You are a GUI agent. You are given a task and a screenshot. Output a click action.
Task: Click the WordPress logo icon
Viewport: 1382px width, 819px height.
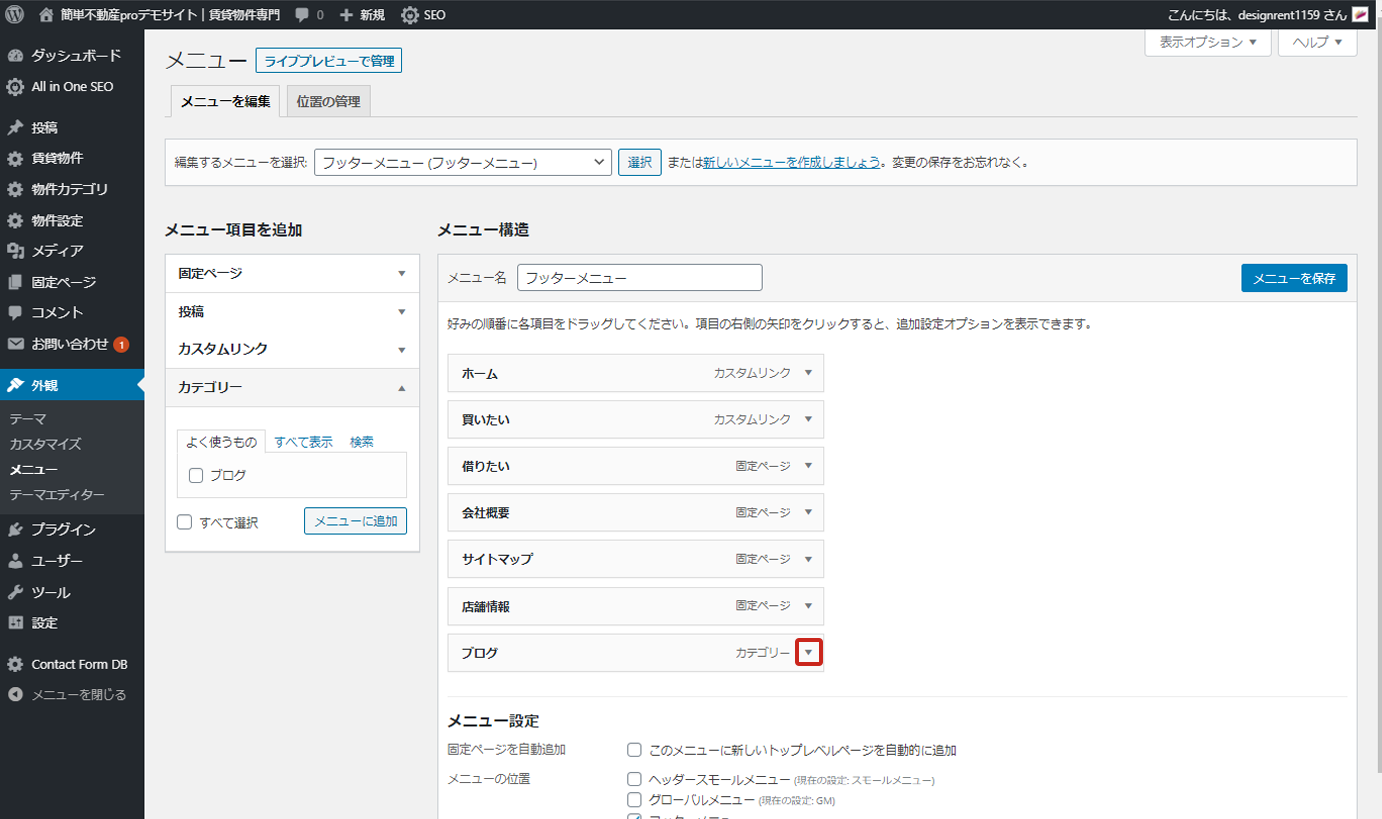pyautogui.click(x=14, y=15)
